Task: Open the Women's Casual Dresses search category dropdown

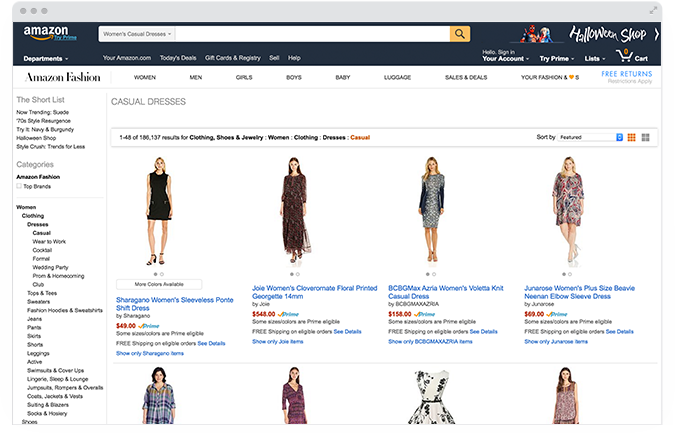Action: click(x=137, y=34)
